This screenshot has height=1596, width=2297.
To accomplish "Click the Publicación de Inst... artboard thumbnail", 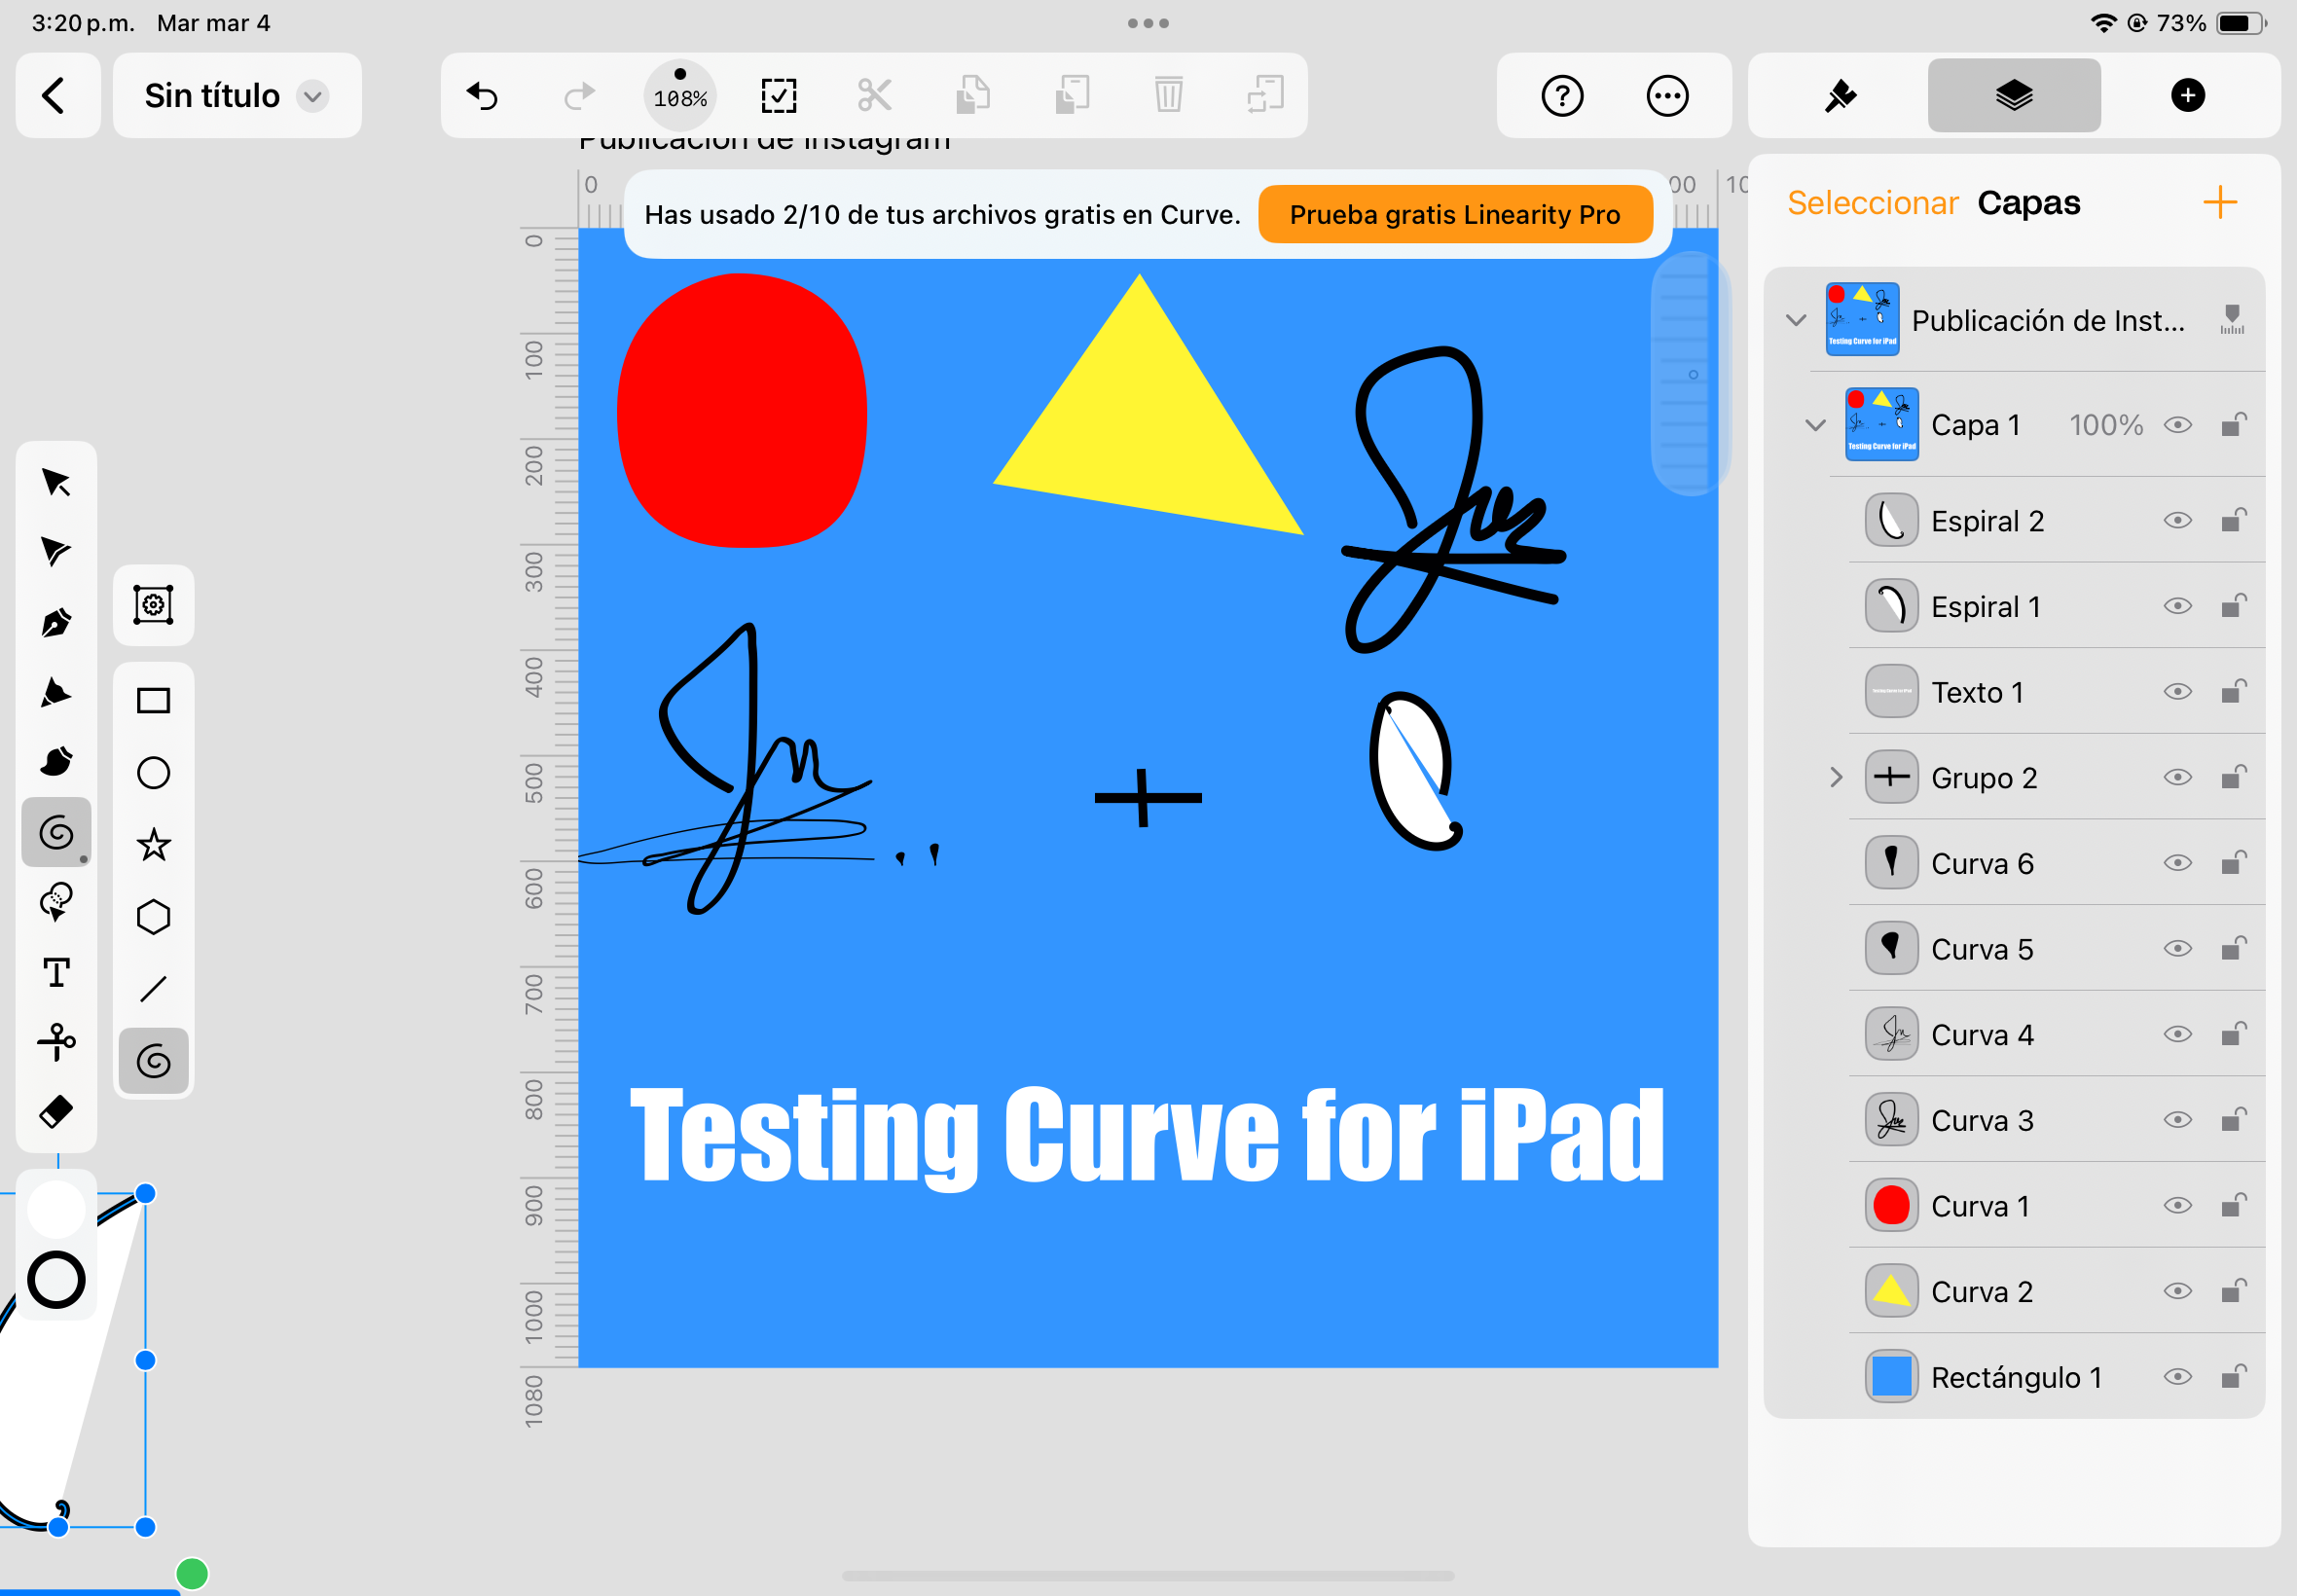I will point(1862,320).
